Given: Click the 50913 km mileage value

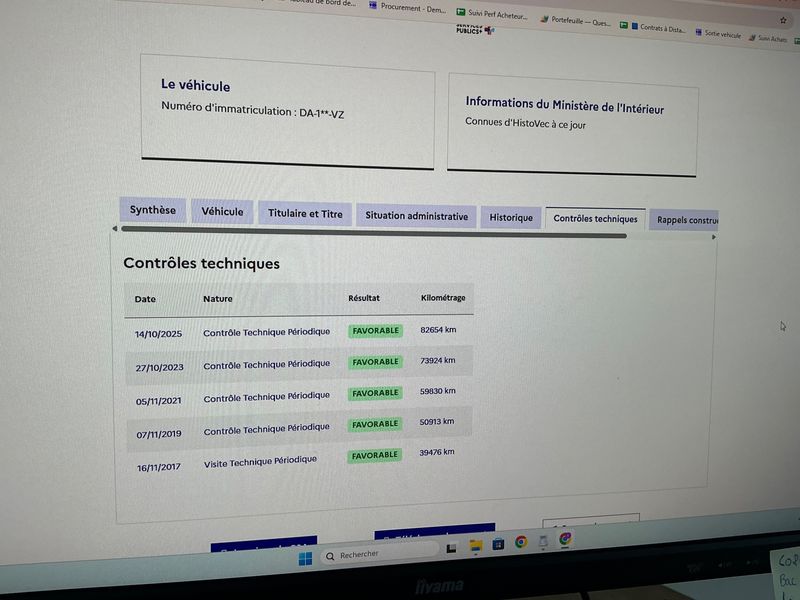Looking at the screenshot, I should 437,421.
